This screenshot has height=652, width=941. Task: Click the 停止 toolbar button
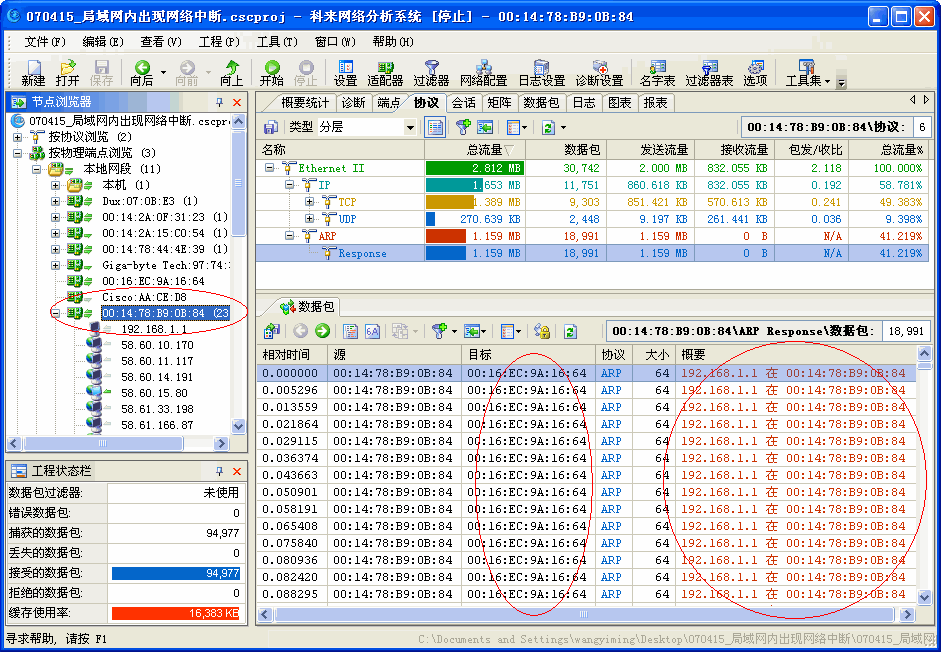point(306,70)
